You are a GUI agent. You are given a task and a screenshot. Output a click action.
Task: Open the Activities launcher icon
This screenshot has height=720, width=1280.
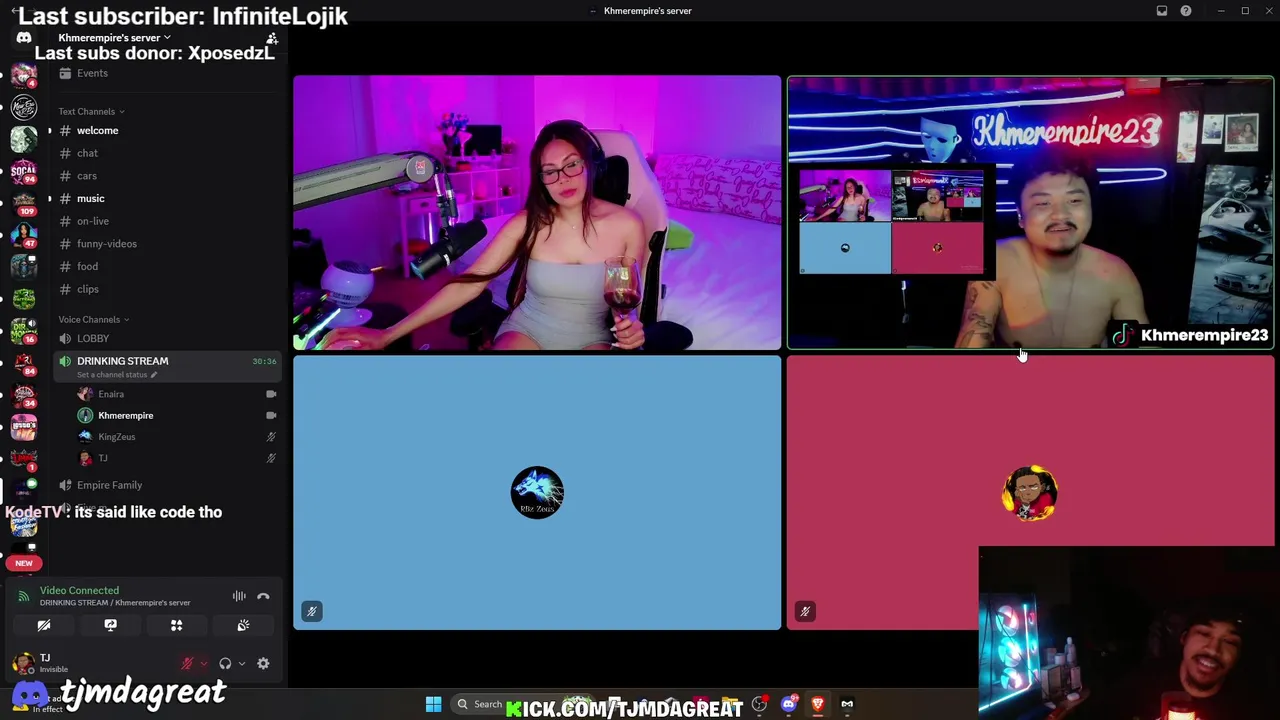coord(176,625)
